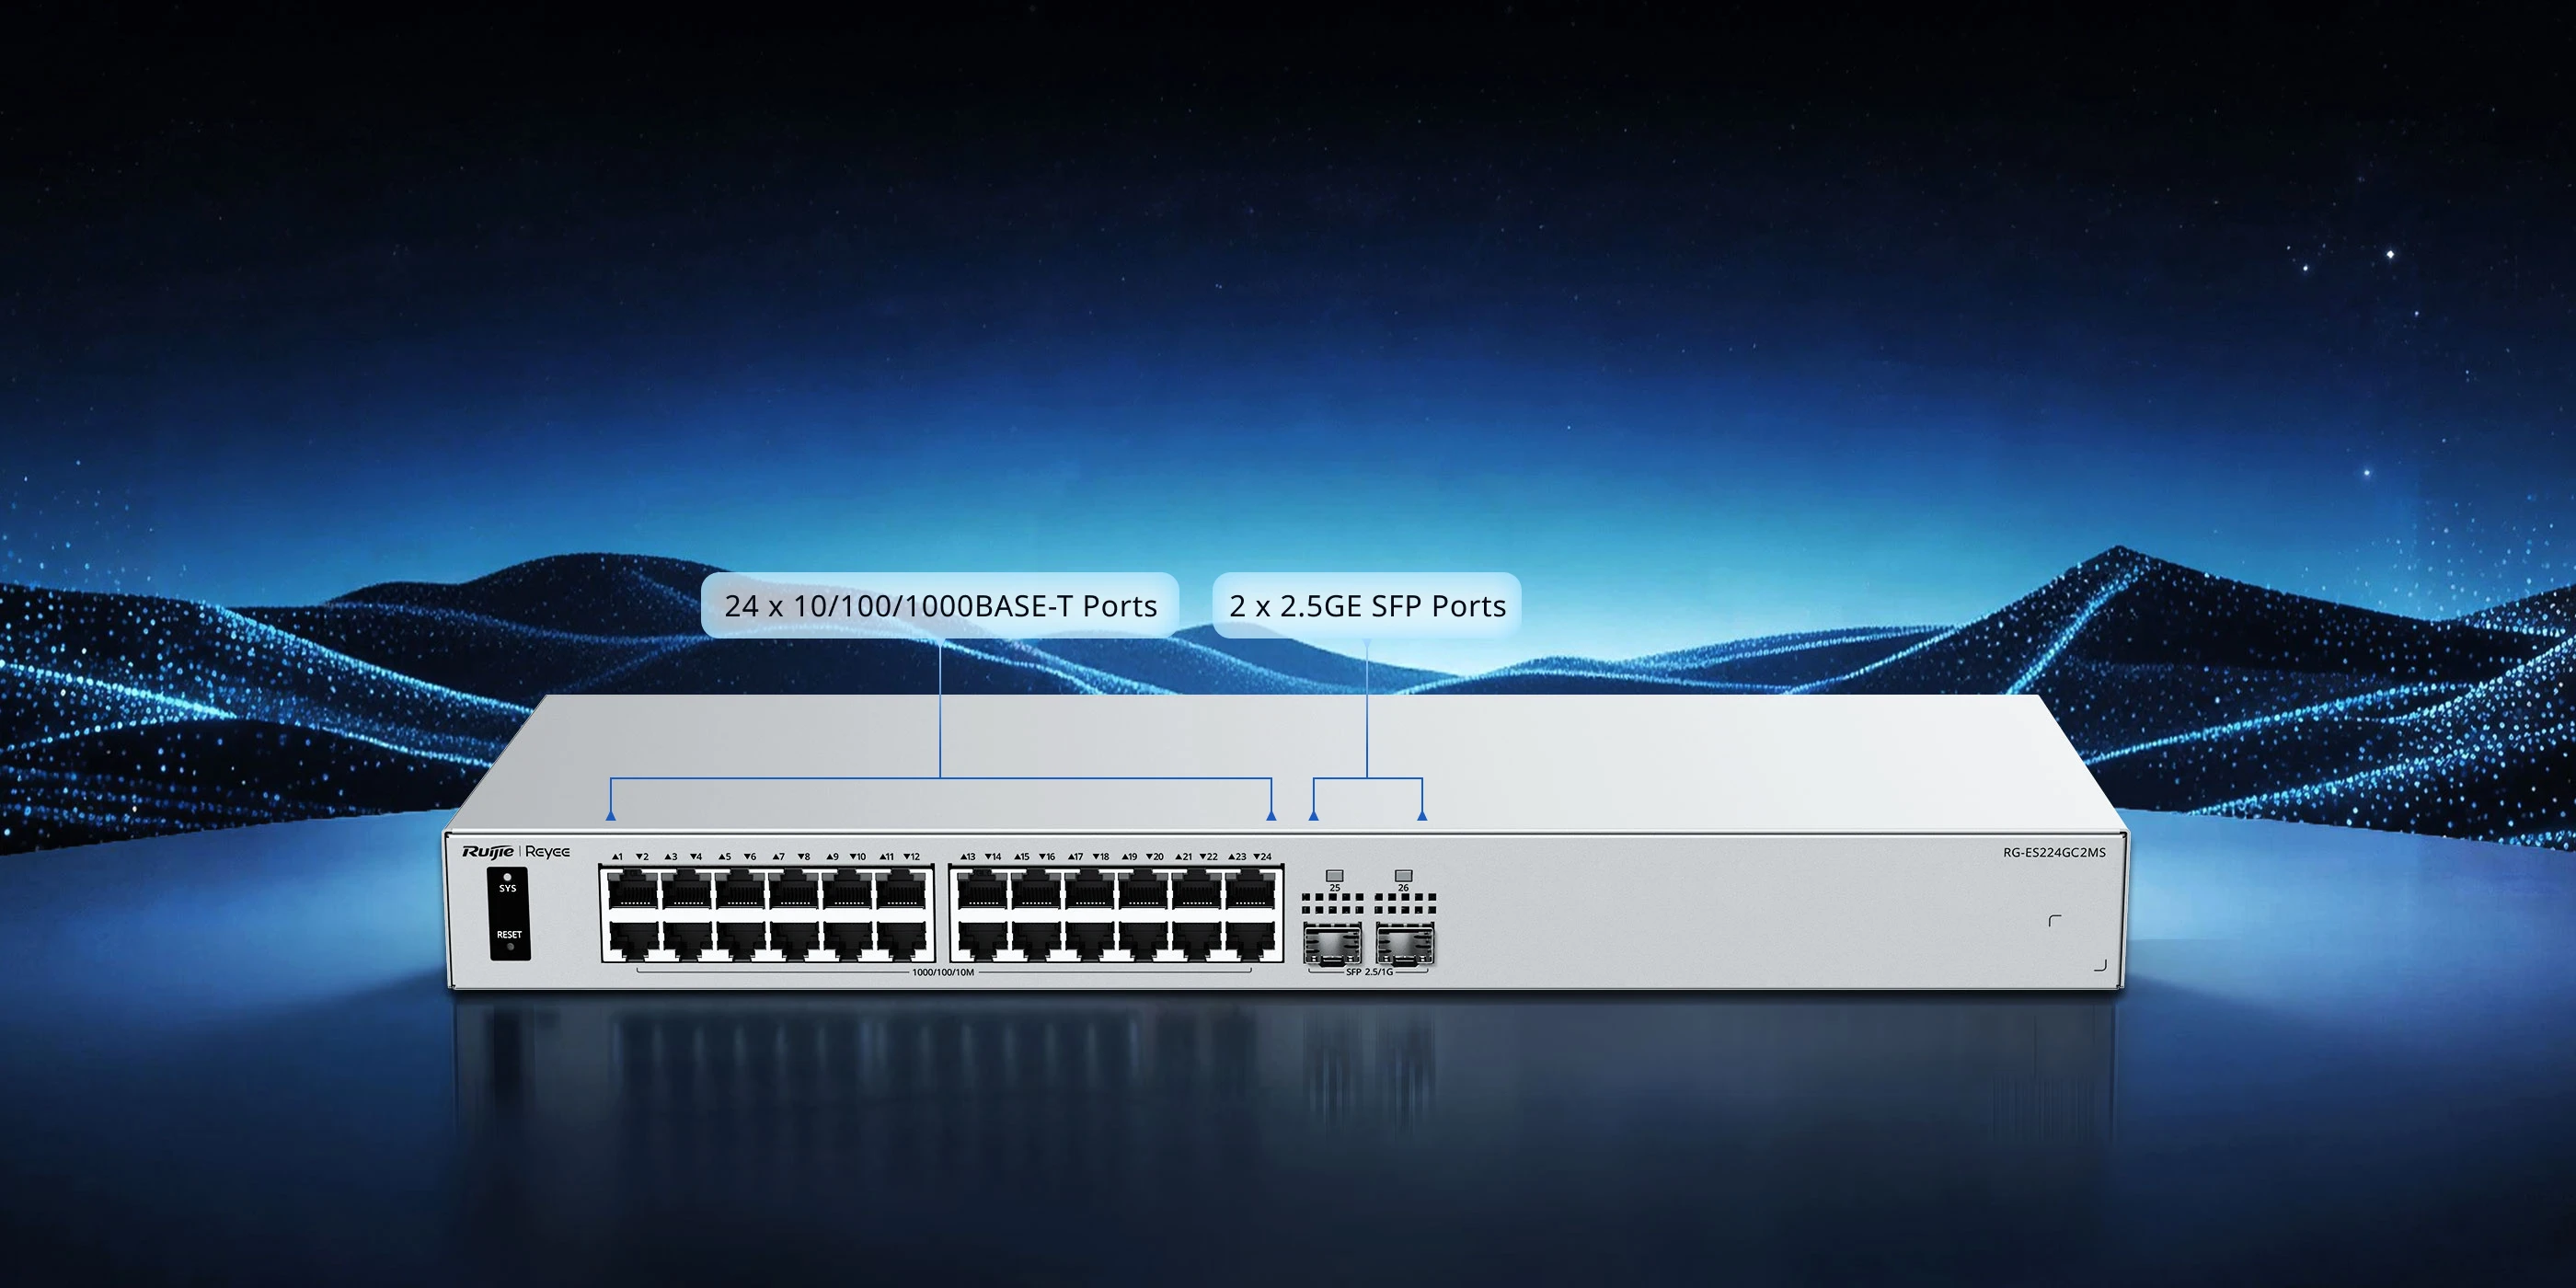Click the "▼18" port number label
The height and width of the screenshot is (1288, 2576).
point(1101,857)
